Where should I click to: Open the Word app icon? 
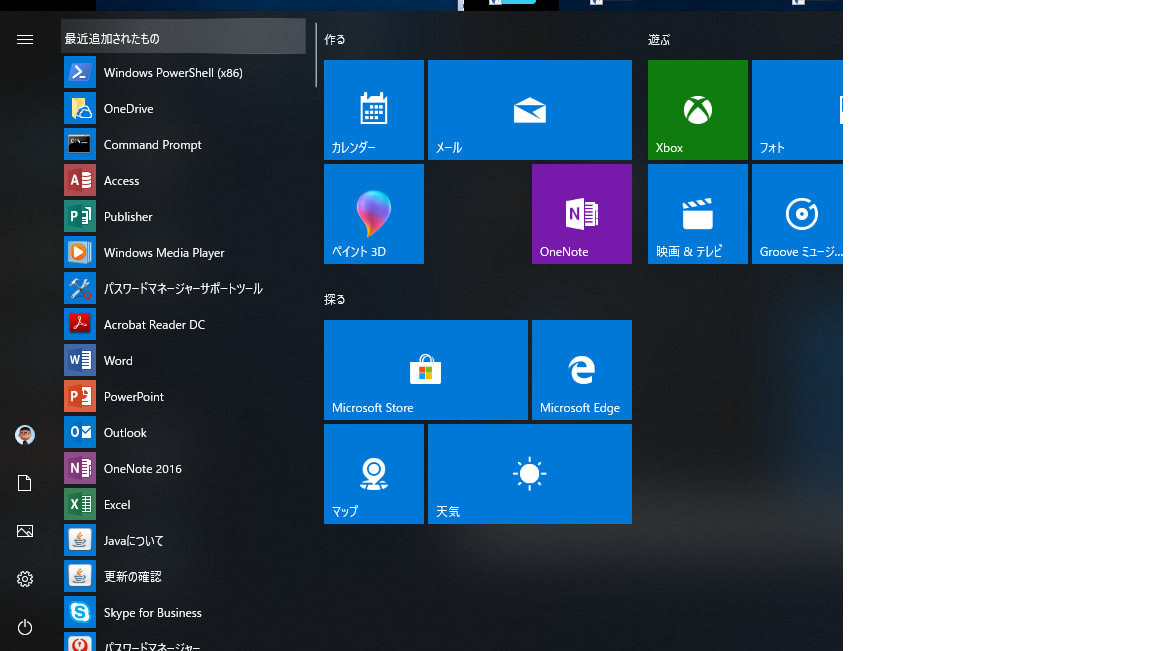79,361
